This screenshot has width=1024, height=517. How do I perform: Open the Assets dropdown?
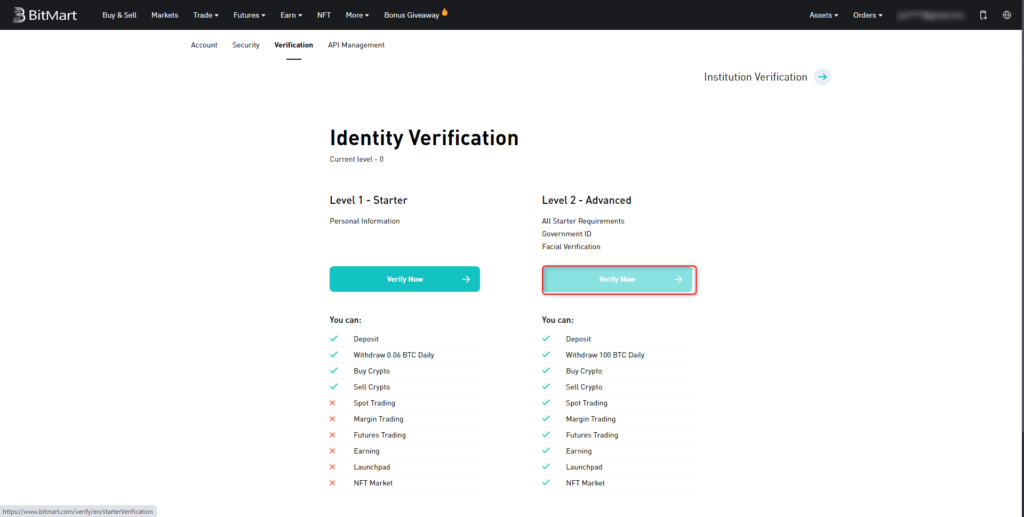(x=823, y=15)
